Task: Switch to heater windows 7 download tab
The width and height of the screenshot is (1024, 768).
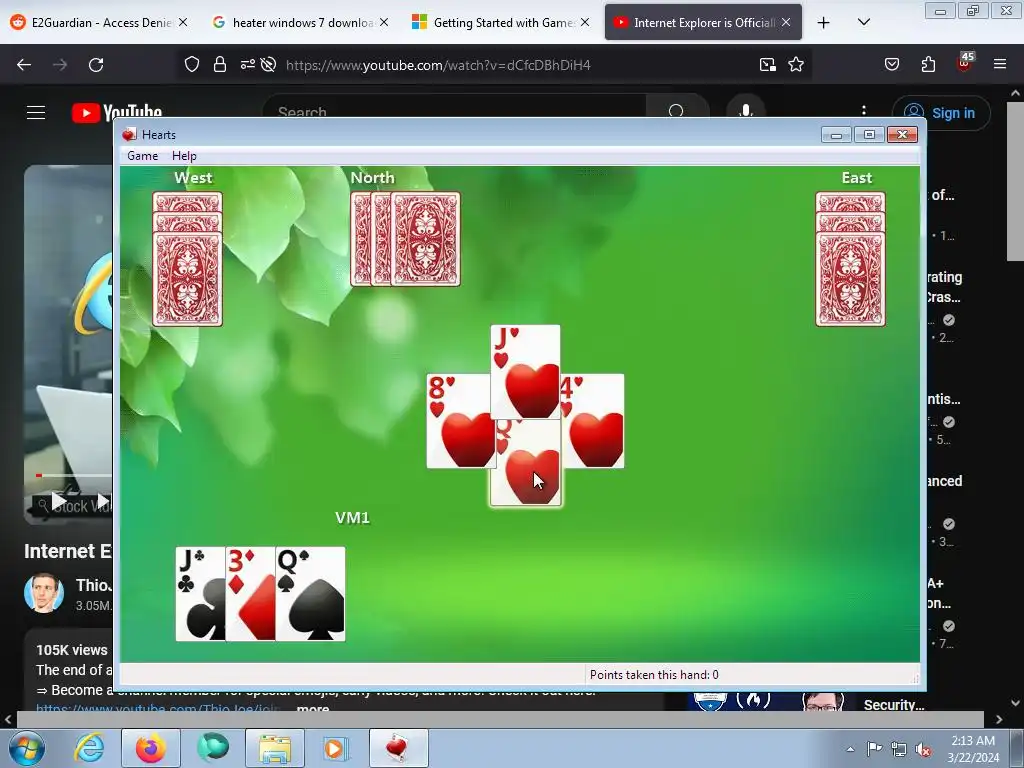Action: 300,22
